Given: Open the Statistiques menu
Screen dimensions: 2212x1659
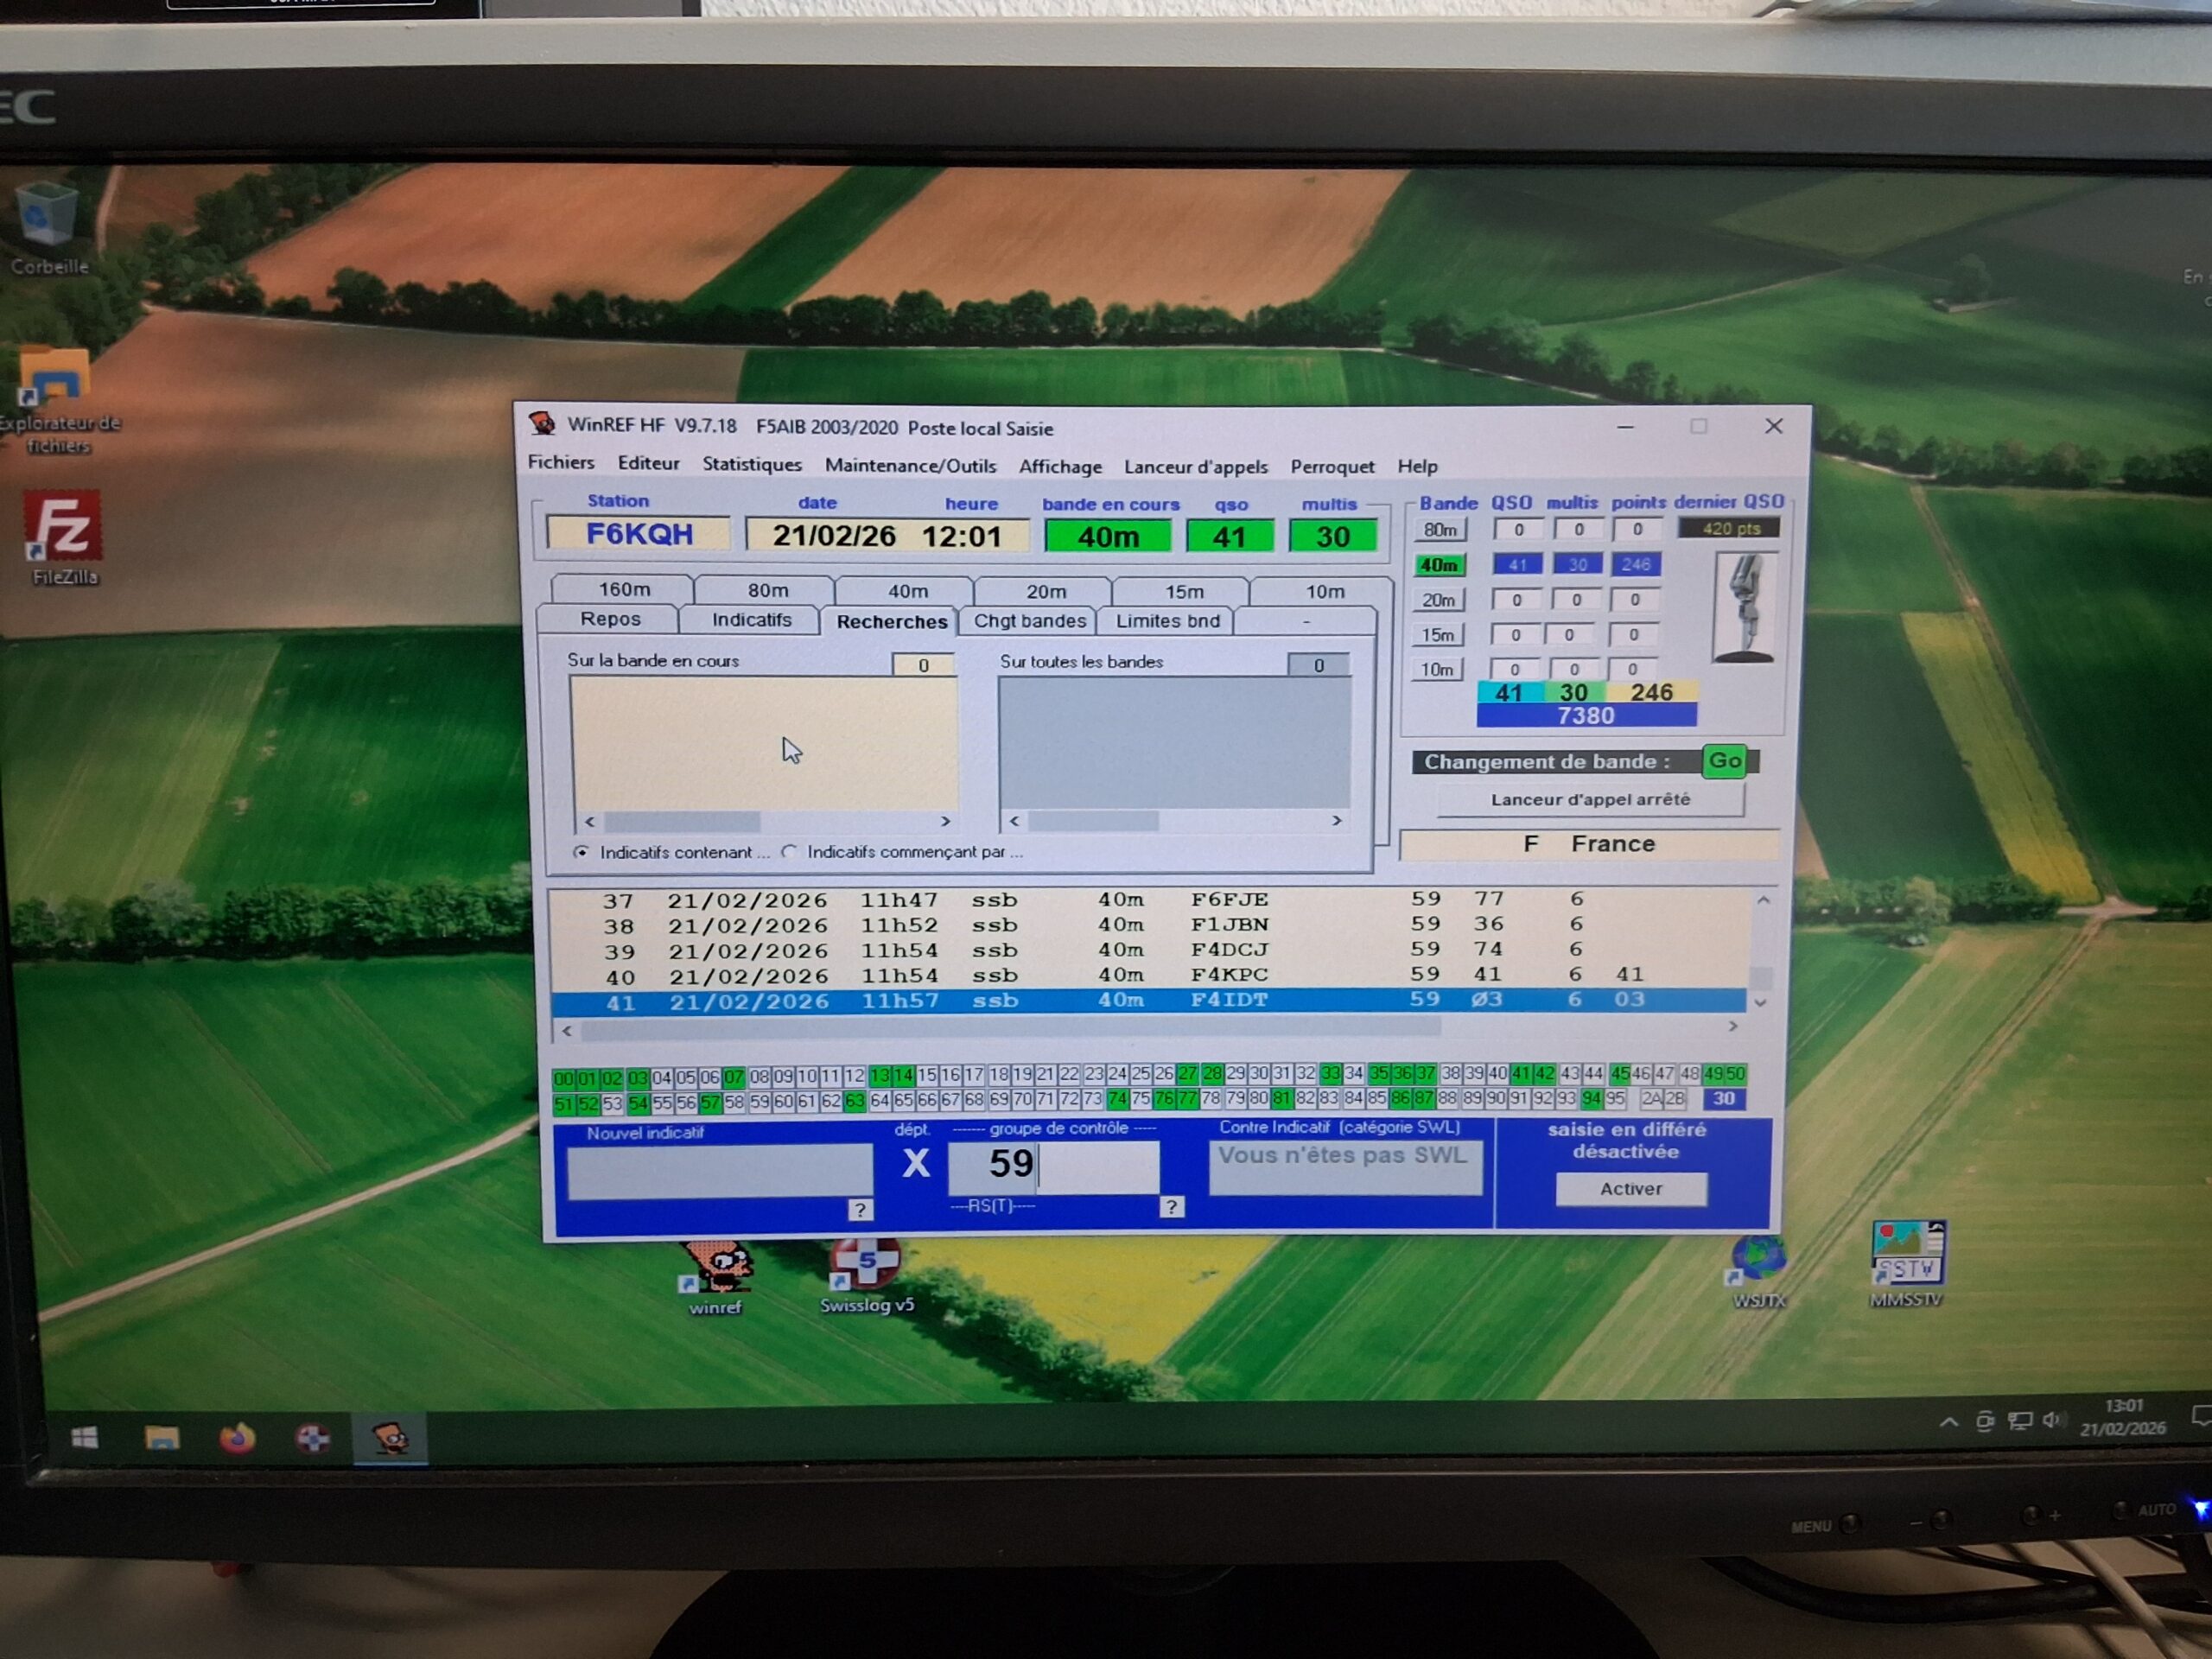Looking at the screenshot, I should [751, 464].
